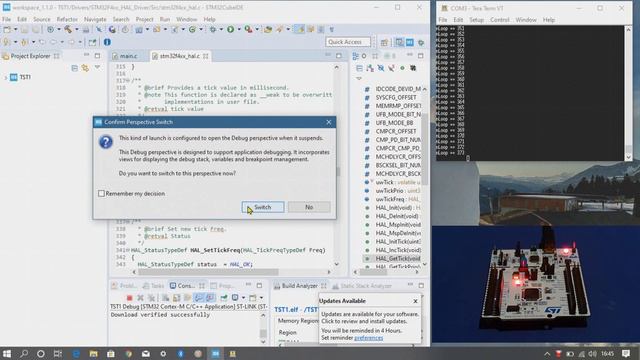Click No in Confirm Perspective Switch dialog

click(309, 207)
